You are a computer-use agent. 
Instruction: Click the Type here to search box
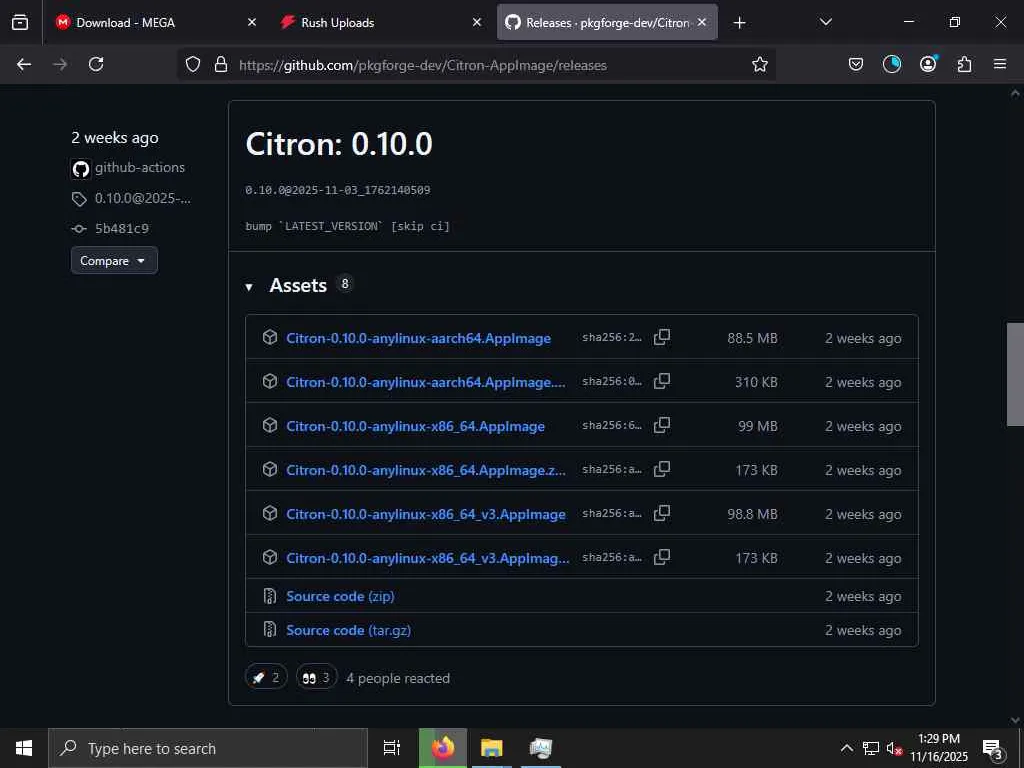coord(208,748)
